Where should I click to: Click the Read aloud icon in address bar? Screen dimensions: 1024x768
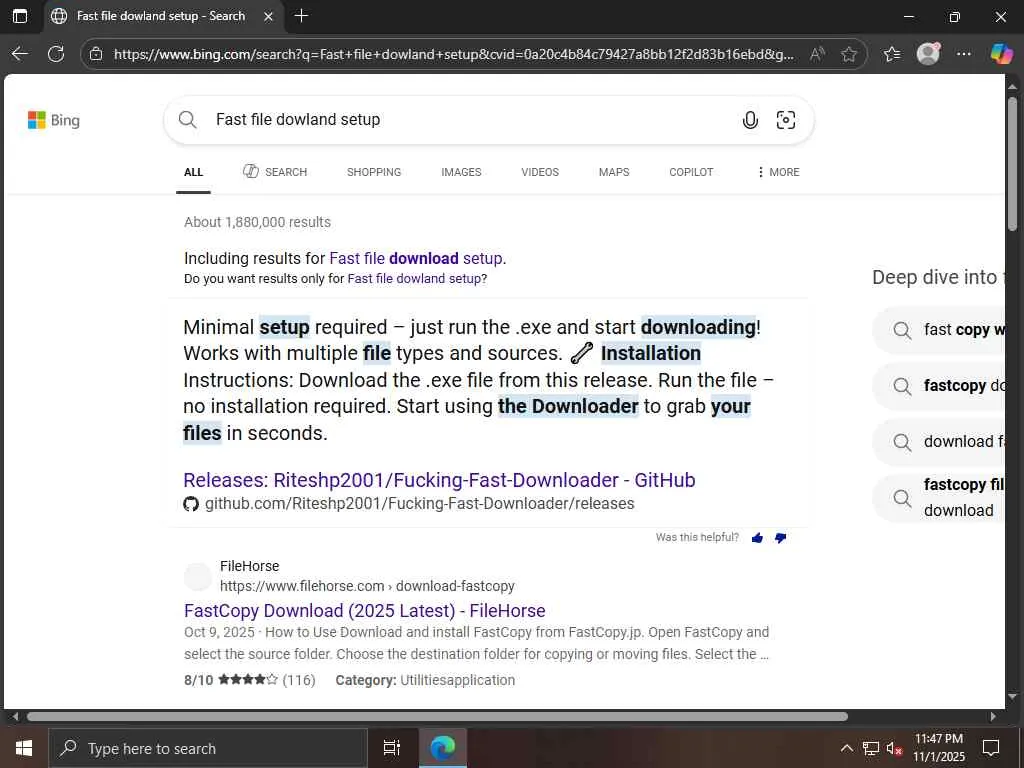click(x=817, y=54)
